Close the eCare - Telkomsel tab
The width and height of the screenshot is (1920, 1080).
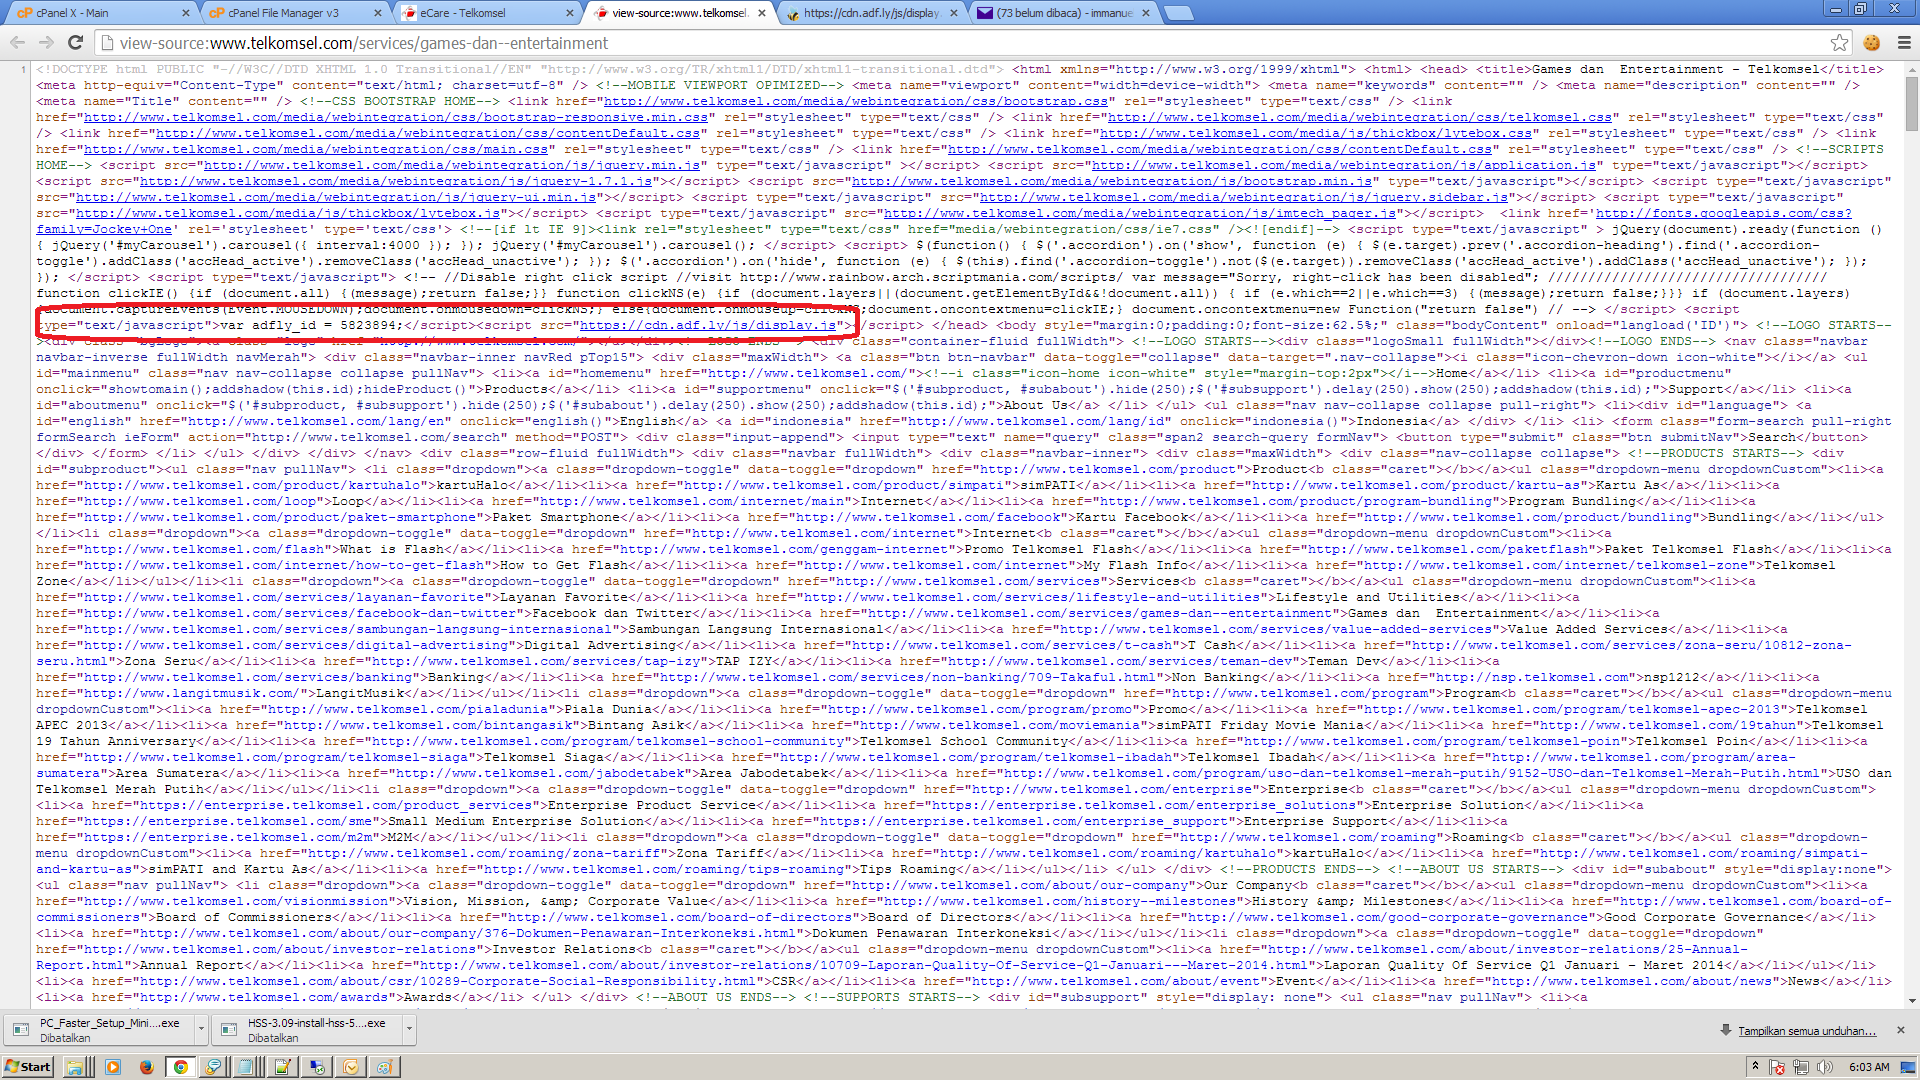(x=570, y=13)
